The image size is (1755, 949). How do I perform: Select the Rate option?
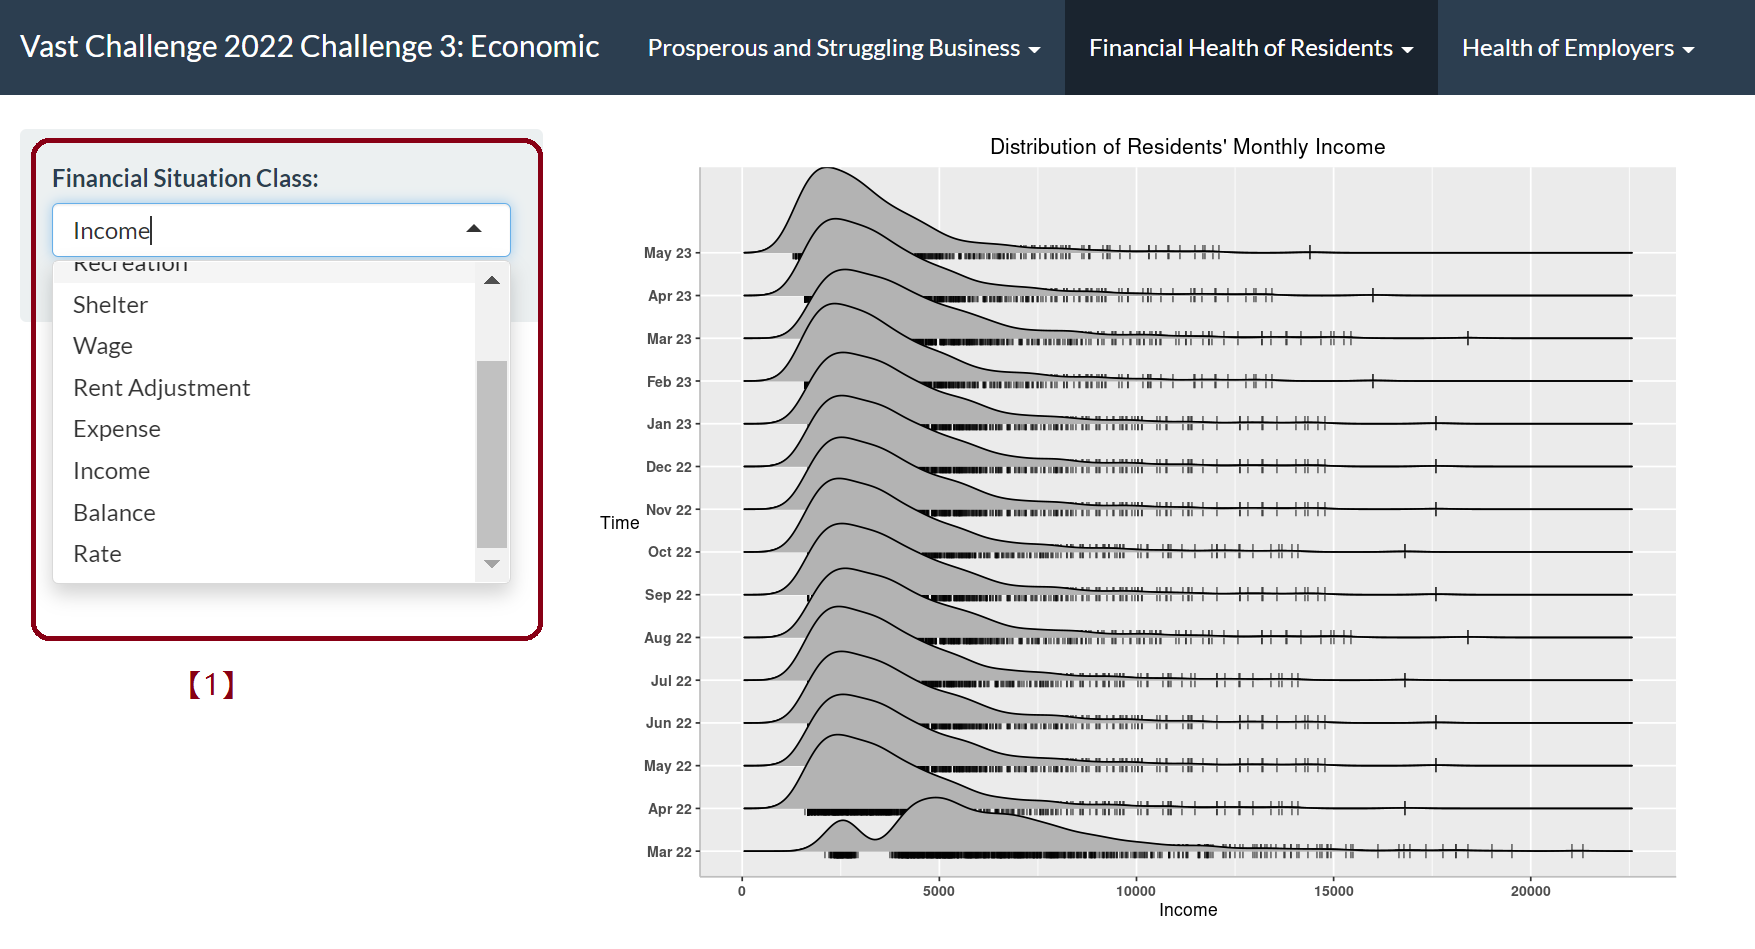(x=98, y=554)
